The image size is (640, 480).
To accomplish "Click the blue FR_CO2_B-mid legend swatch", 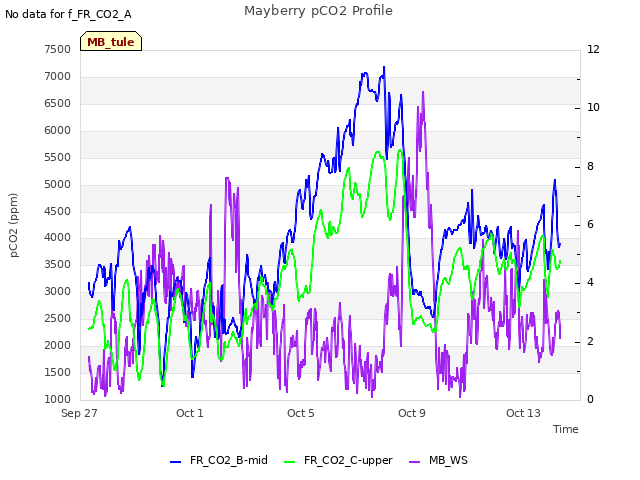I will [176, 462].
